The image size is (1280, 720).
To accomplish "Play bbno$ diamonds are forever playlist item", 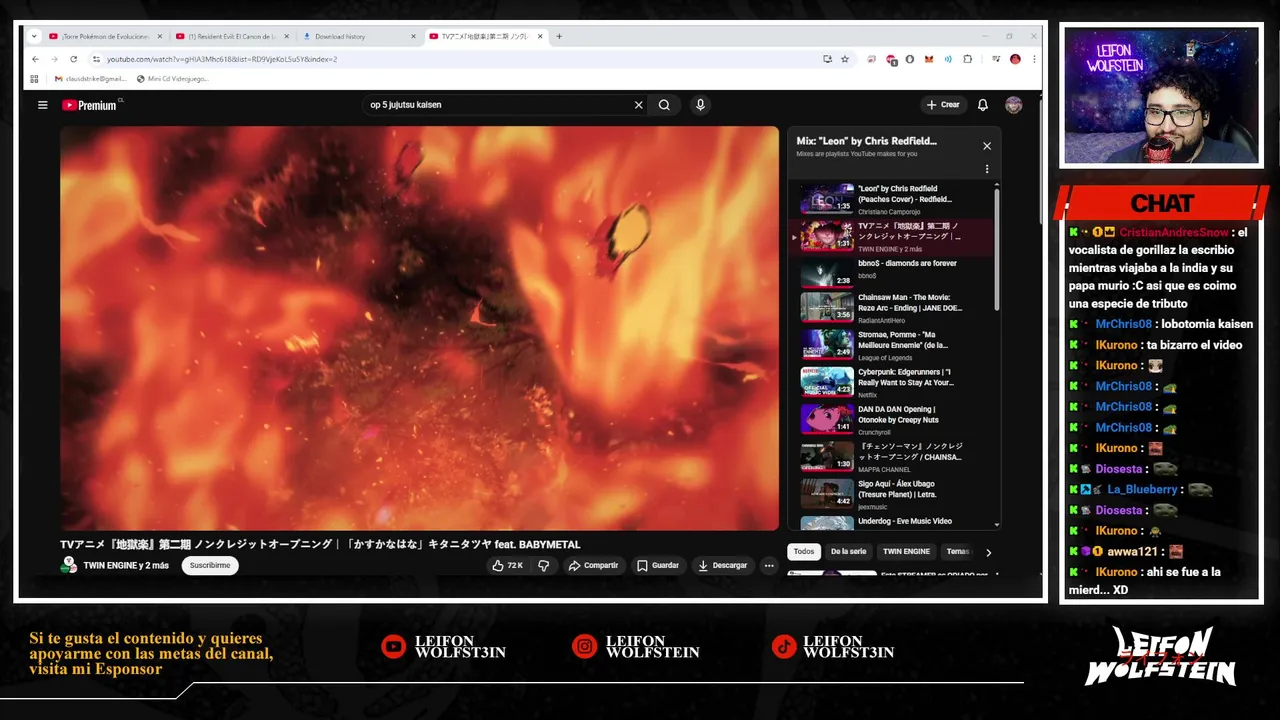I will coord(895,271).
